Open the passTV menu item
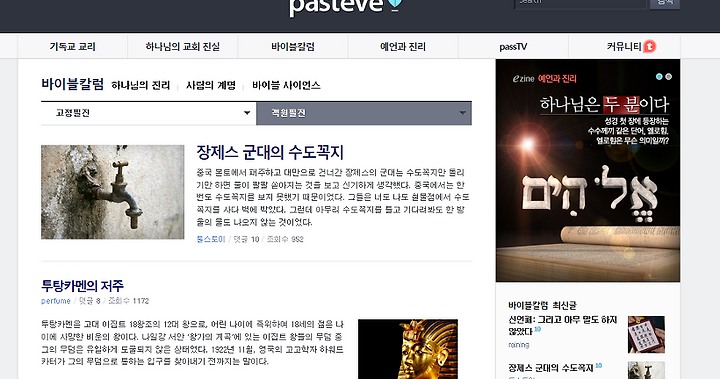720x379 pixels. 513,46
